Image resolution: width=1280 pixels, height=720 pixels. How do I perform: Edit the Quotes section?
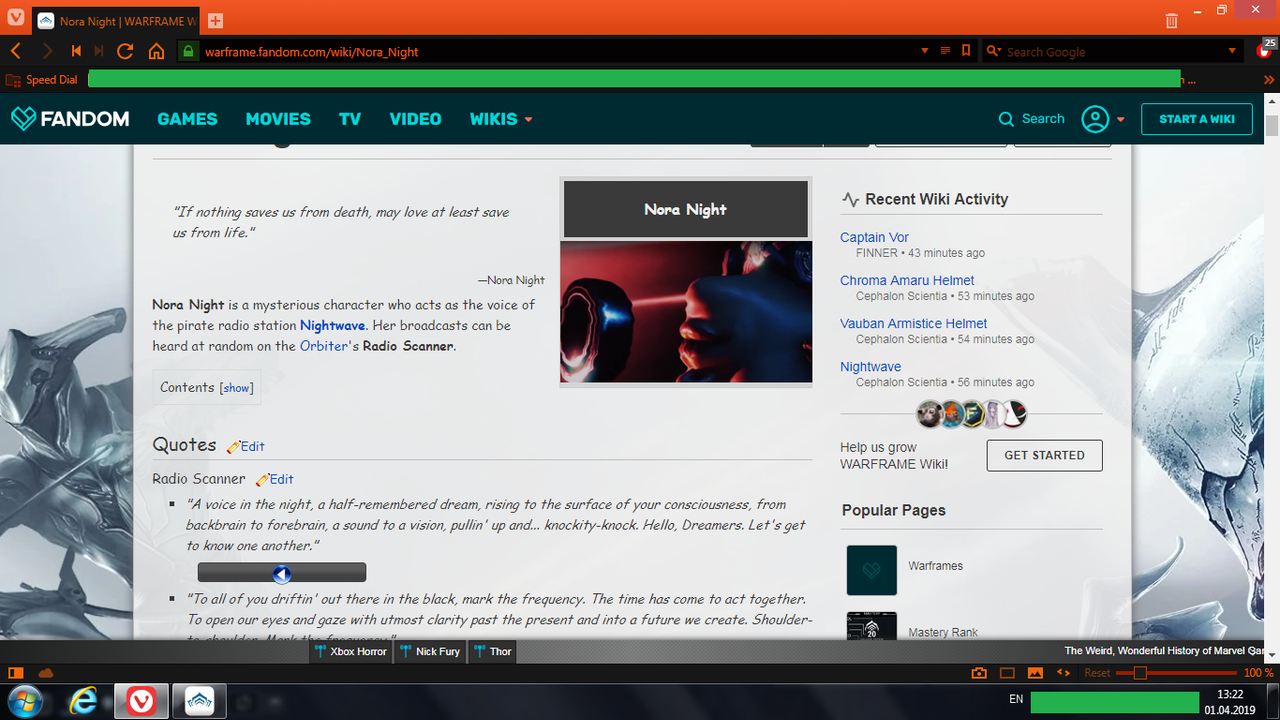246,446
